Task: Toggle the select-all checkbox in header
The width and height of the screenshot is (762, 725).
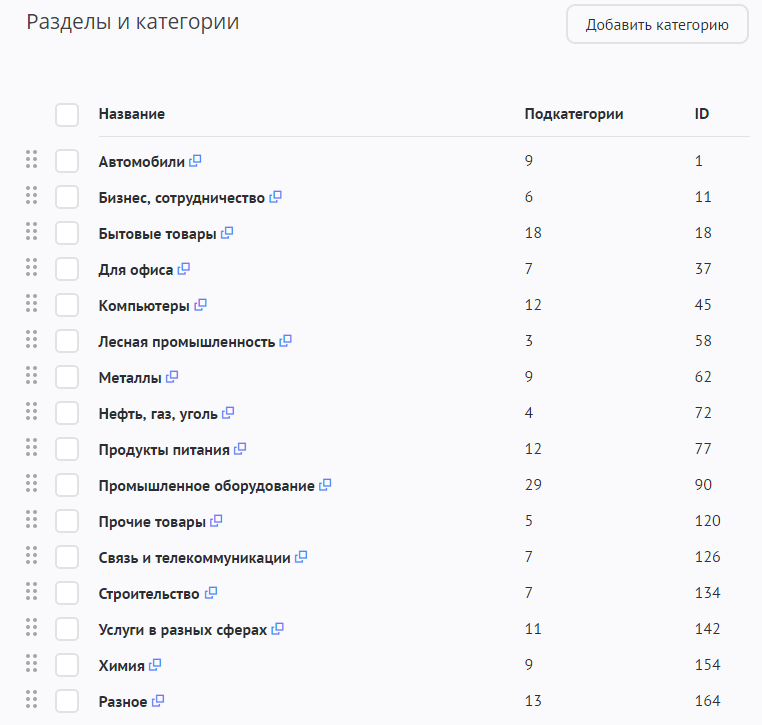Action: click(67, 115)
